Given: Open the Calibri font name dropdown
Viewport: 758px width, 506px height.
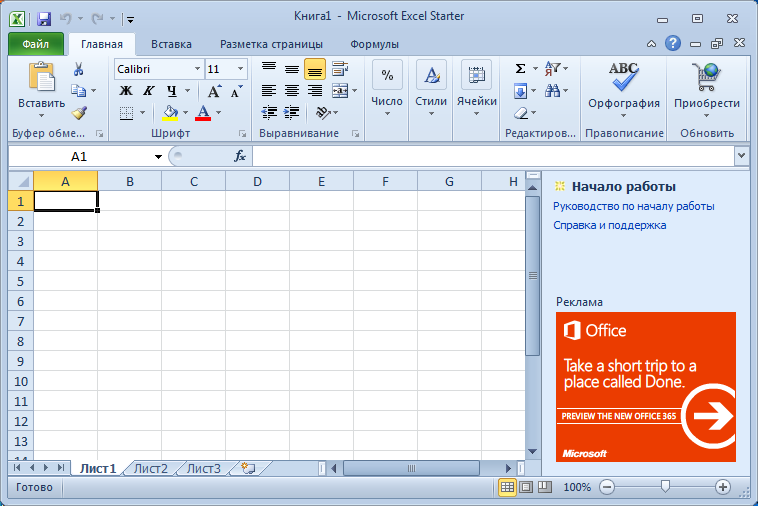Looking at the screenshot, I should pyautogui.click(x=197, y=69).
